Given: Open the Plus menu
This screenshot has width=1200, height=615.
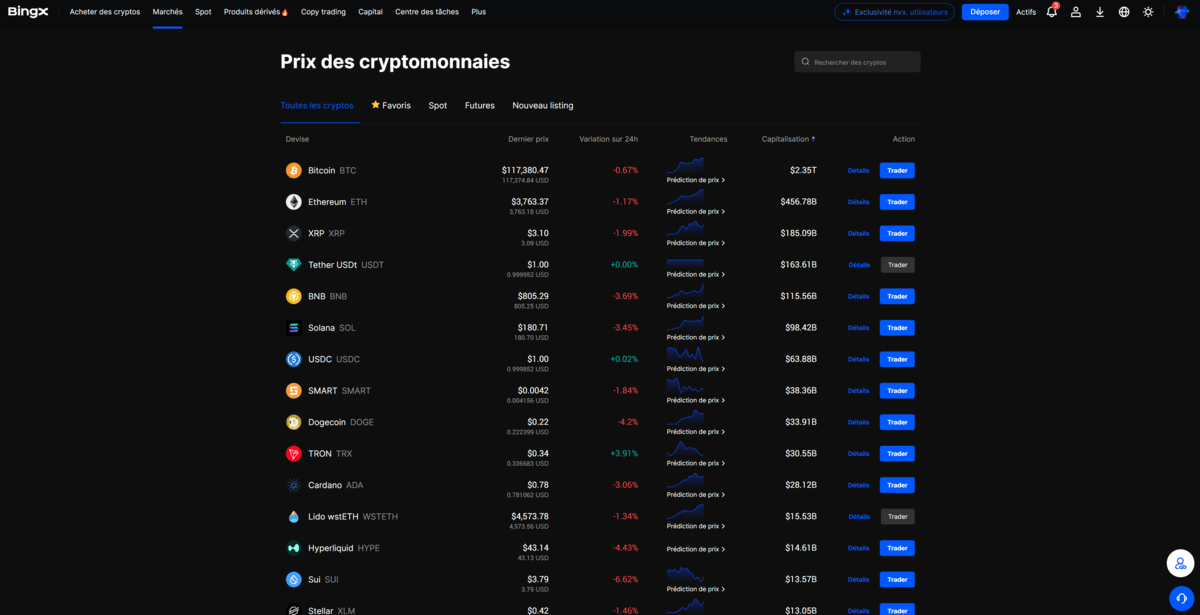Looking at the screenshot, I should [x=478, y=12].
